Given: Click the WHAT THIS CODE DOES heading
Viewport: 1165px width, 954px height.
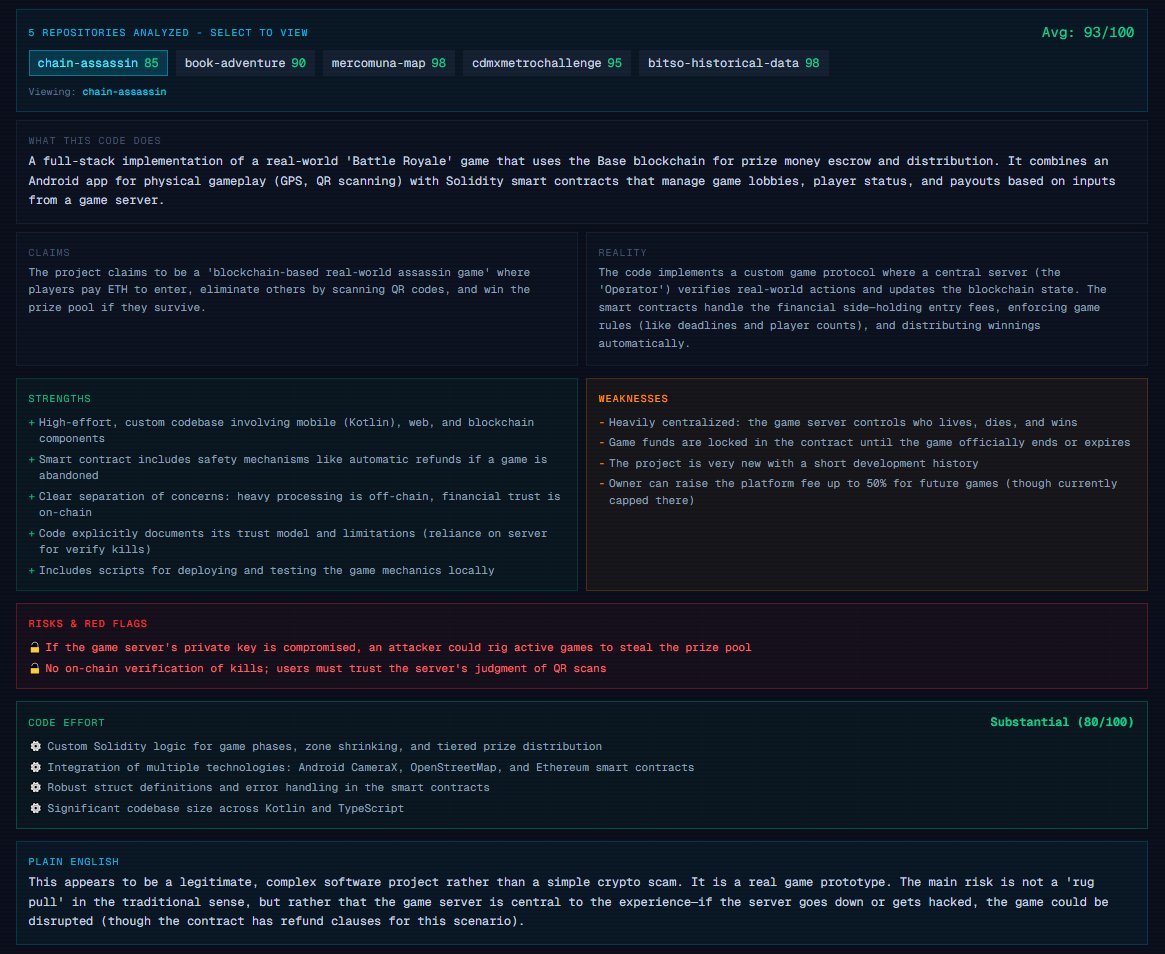Looking at the screenshot, I should click(94, 140).
